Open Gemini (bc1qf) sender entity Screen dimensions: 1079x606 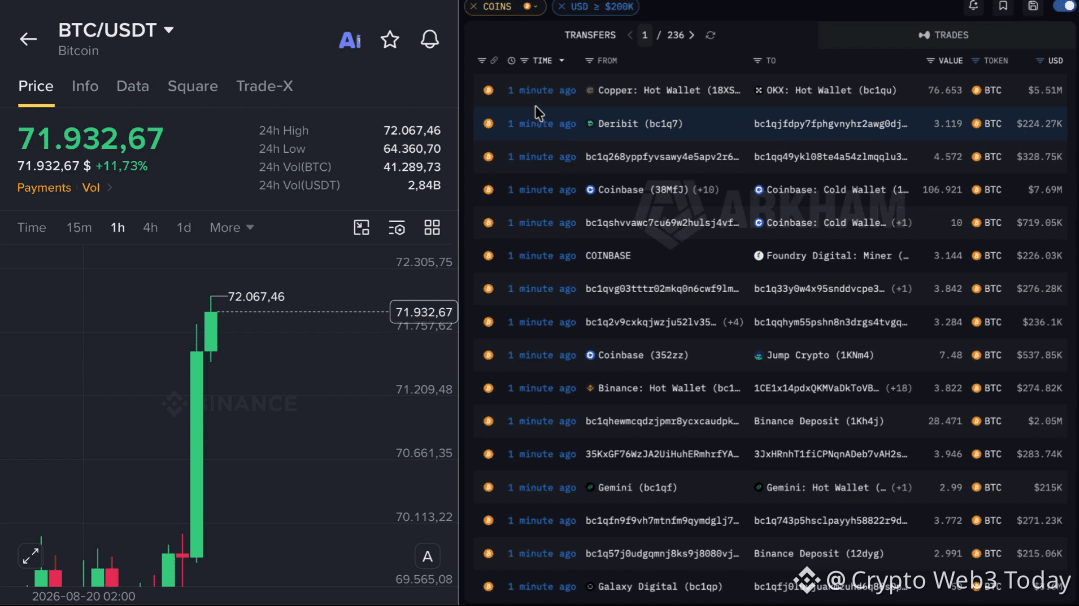[632, 487]
